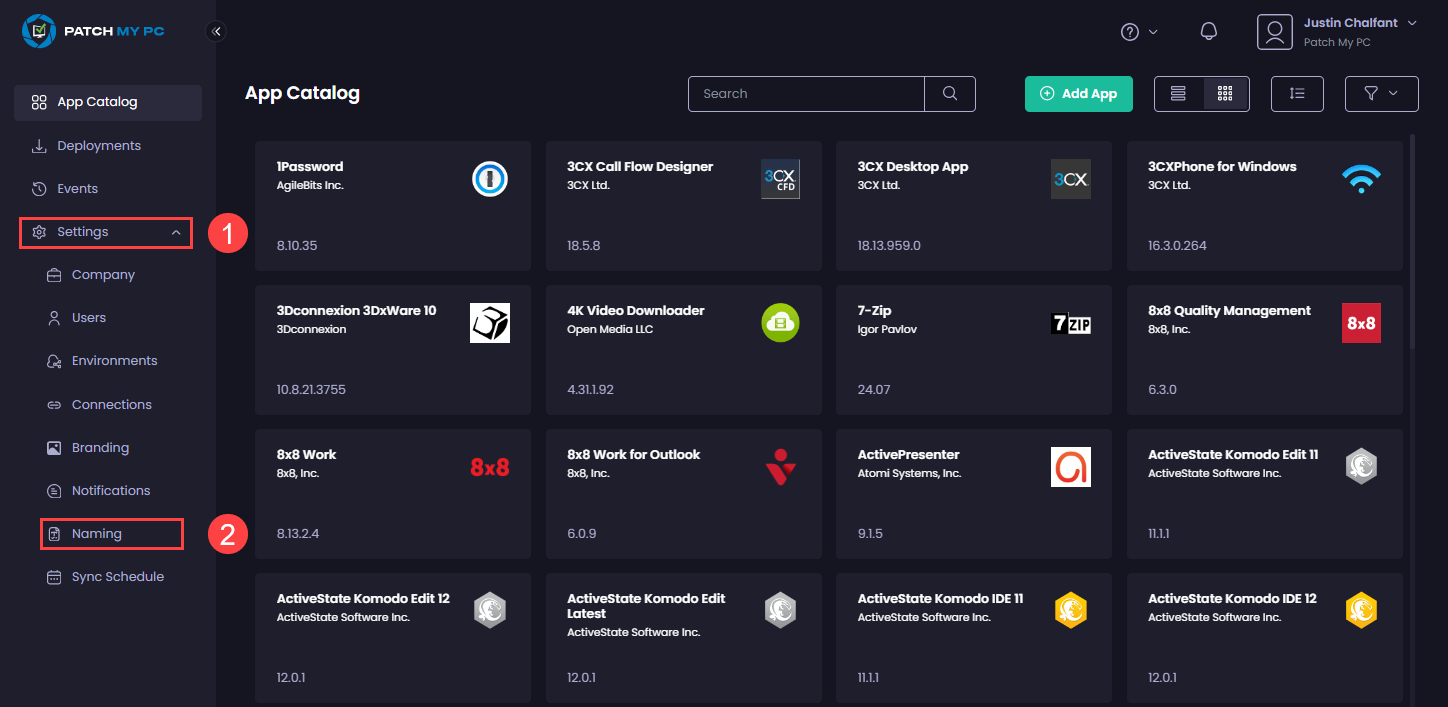Click the Komodo IDE 12 yellow icon
1448x707 pixels.
click(1361, 610)
